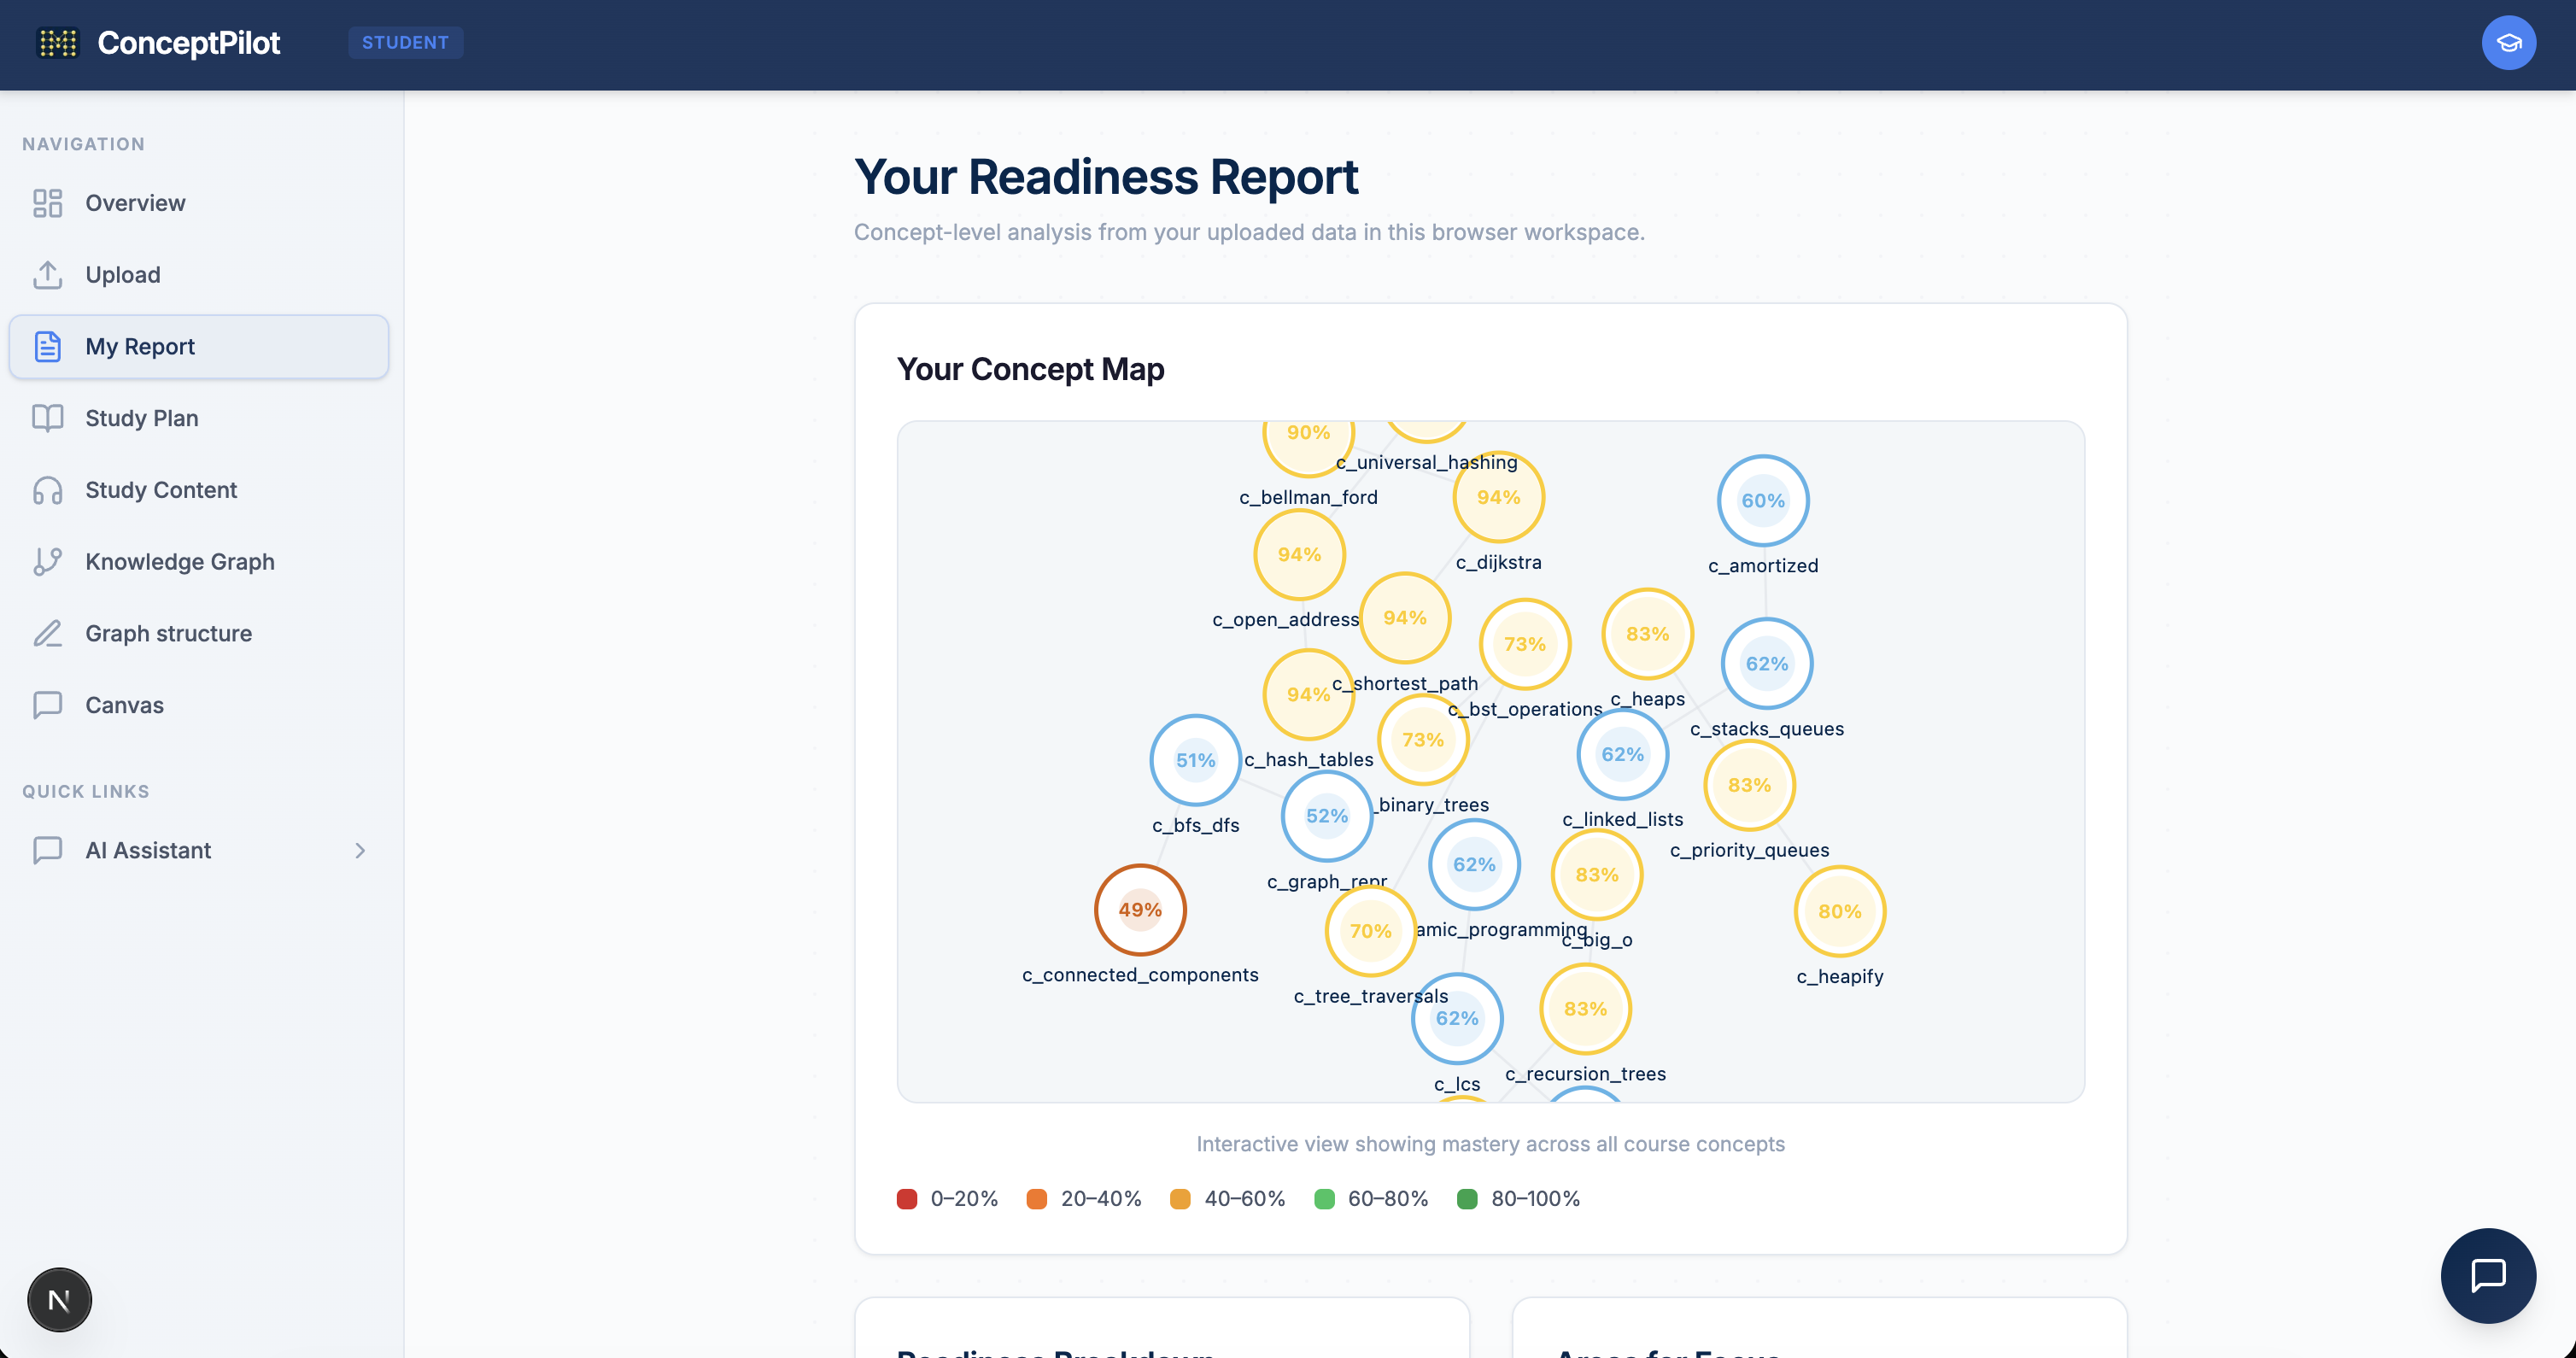Image resolution: width=2576 pixels, height=1358 pixels.
Task: Click the ConceptPilot logo icon
Action: (x=57, y=43)
